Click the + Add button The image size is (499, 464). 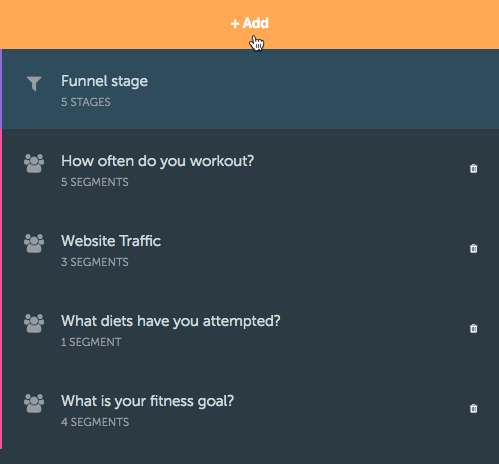[x=249, y=24]
